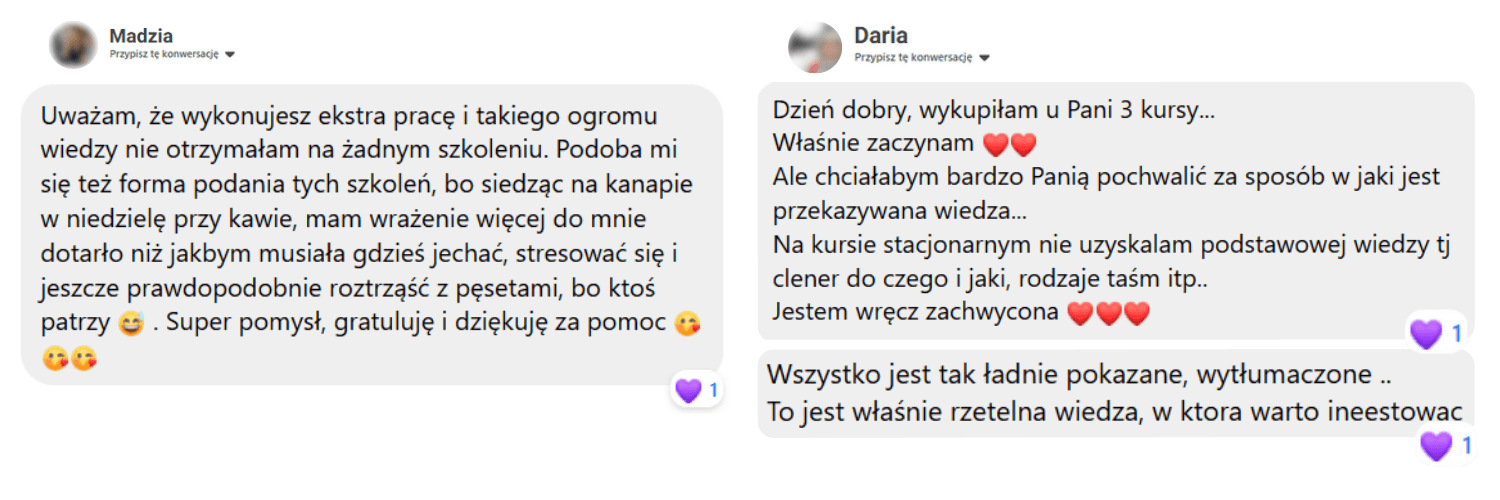Click the two red hearts after 'Właśnie zaczynam'
Image resolution: width=1500 pixels, height=500 pixels.
coord(1011,146)
